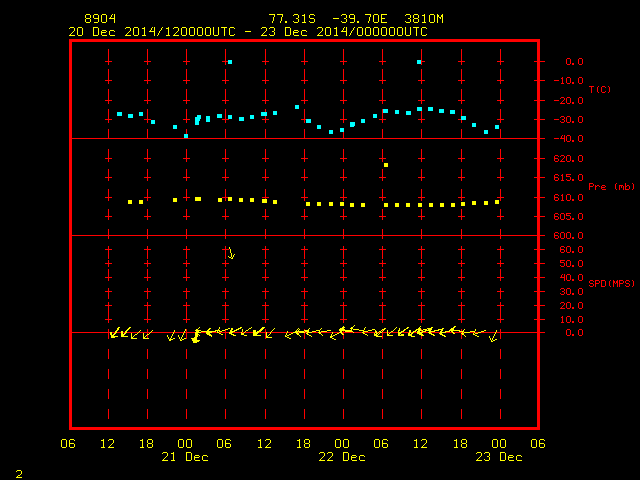Click the number 2 in the bottom corner
This screenshot has width=640, height=480.
[19, 474]
